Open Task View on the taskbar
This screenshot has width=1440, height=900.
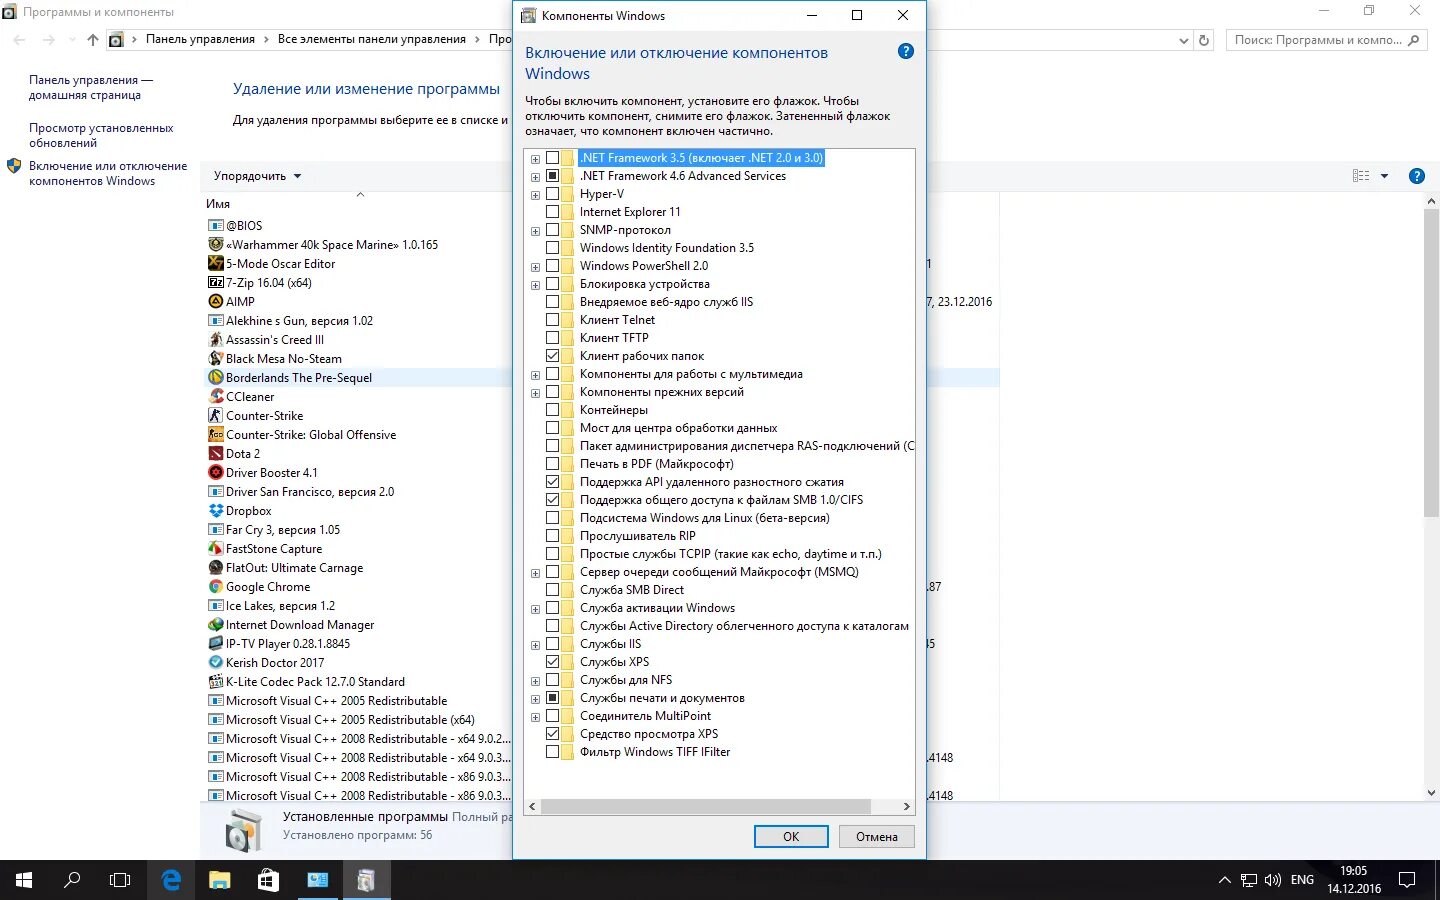point(120,880)
